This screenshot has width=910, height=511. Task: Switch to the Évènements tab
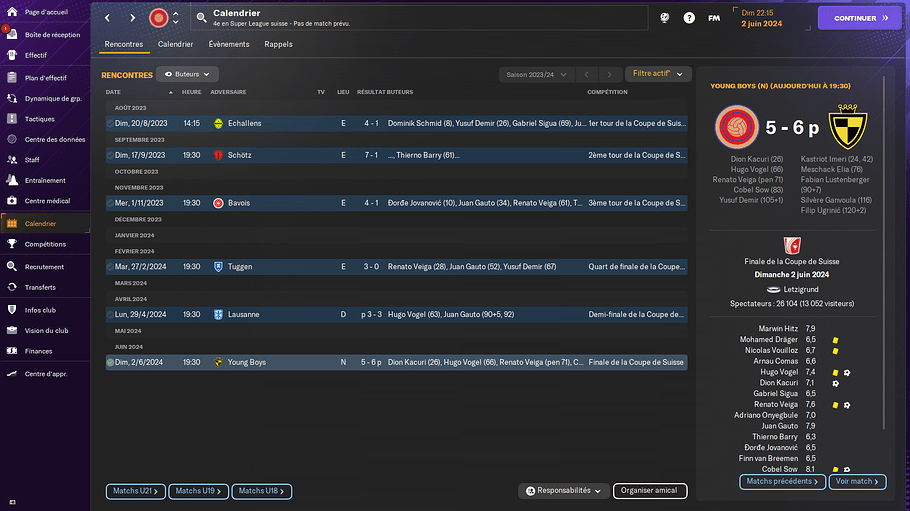tap(229, 44)
